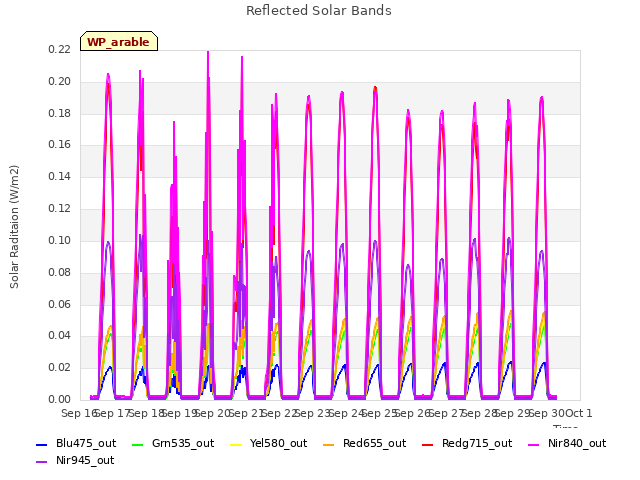This screenshot has height=480, width=640.
Task: Click the green Grn535_out legend swatch
Action: pyautogui.click(x=138, y=444)
